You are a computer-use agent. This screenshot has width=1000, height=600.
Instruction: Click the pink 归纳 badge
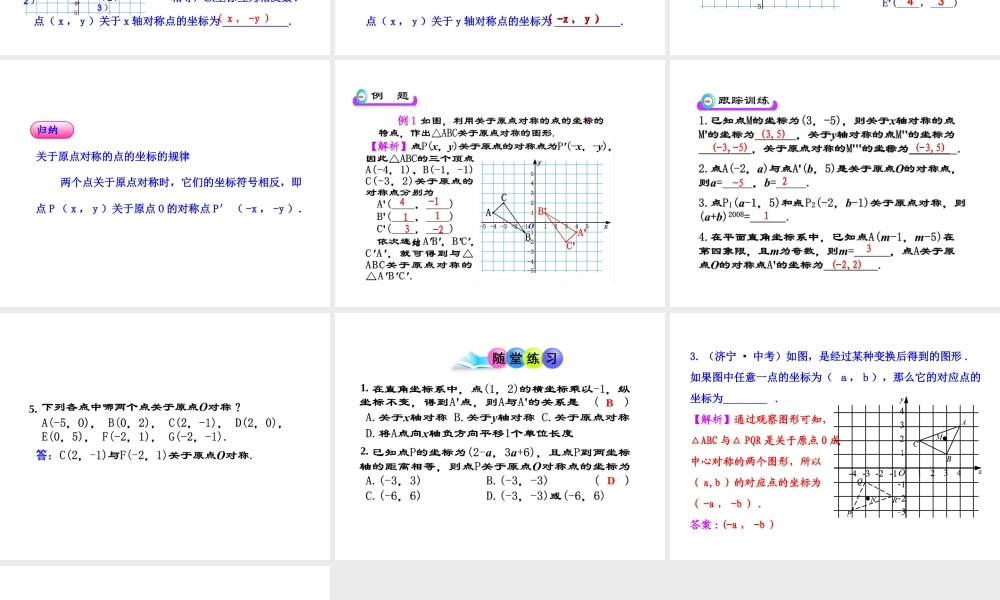50,130
